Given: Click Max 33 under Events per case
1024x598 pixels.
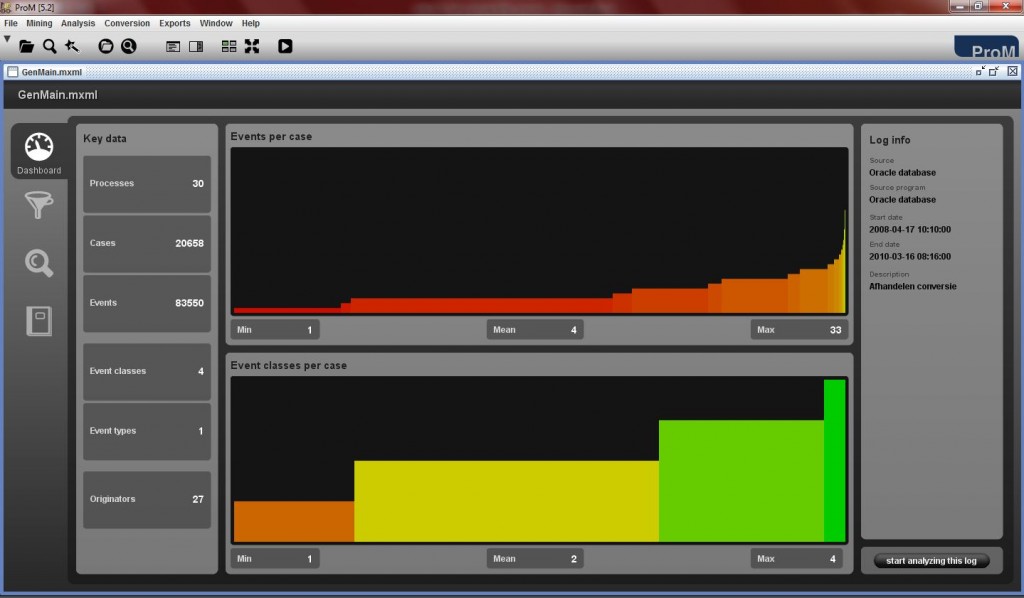Looking at the screenshot, I should coord(799,330).
